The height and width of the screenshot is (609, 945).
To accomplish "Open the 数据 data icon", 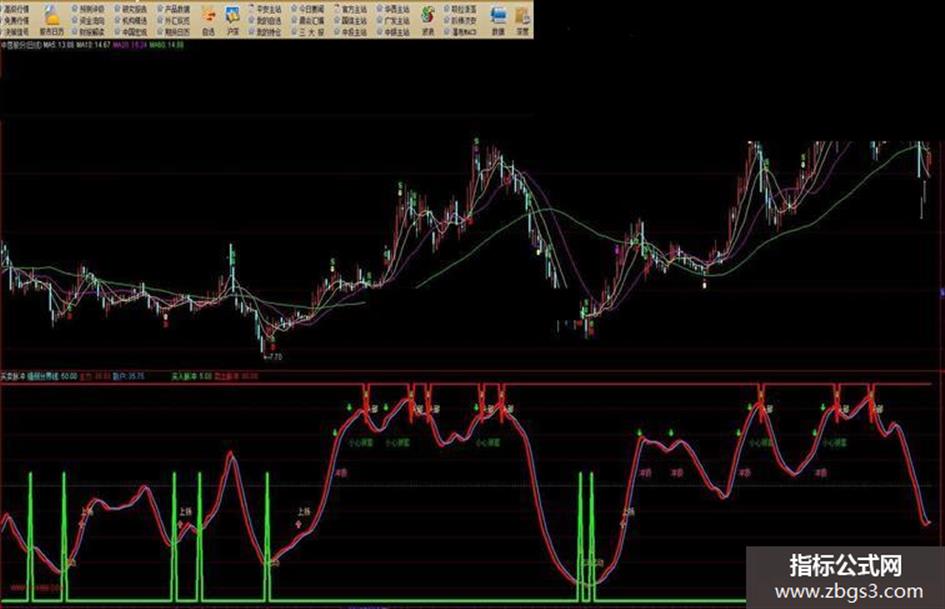I will click(498, 21).
